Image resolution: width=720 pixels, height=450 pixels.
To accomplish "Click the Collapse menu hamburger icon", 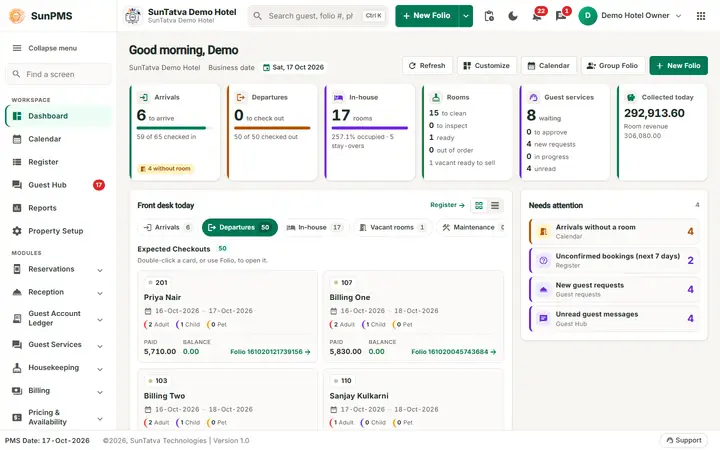I will (17, 48).
